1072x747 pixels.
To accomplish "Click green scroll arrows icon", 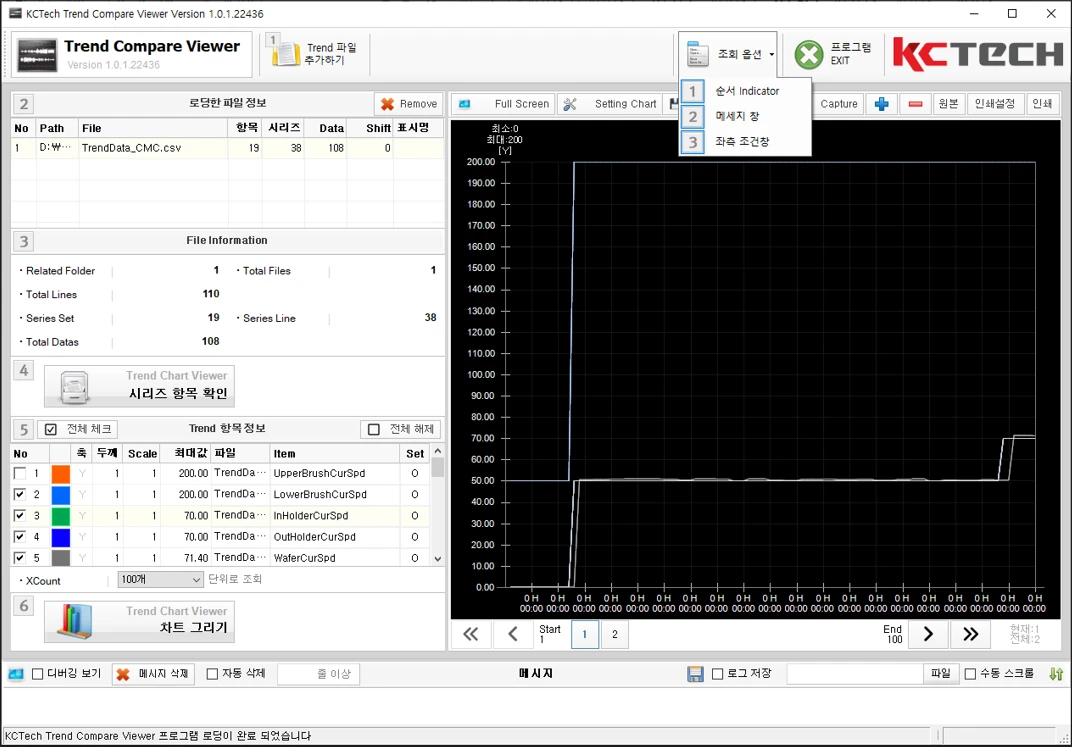I will click(x=1056, y=674).
